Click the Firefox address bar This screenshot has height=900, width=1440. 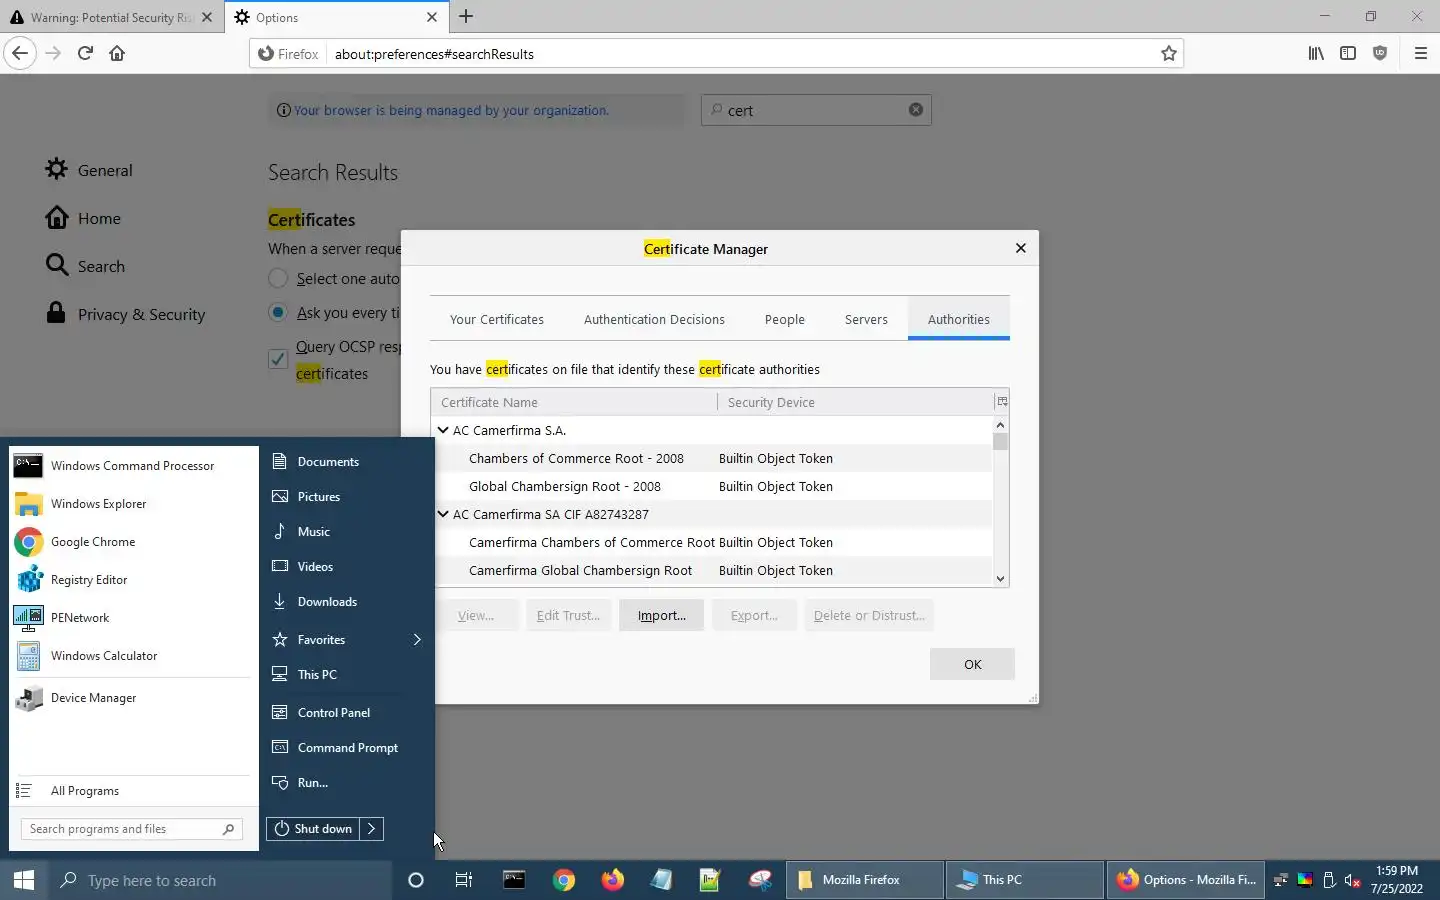tap(740, 54)
